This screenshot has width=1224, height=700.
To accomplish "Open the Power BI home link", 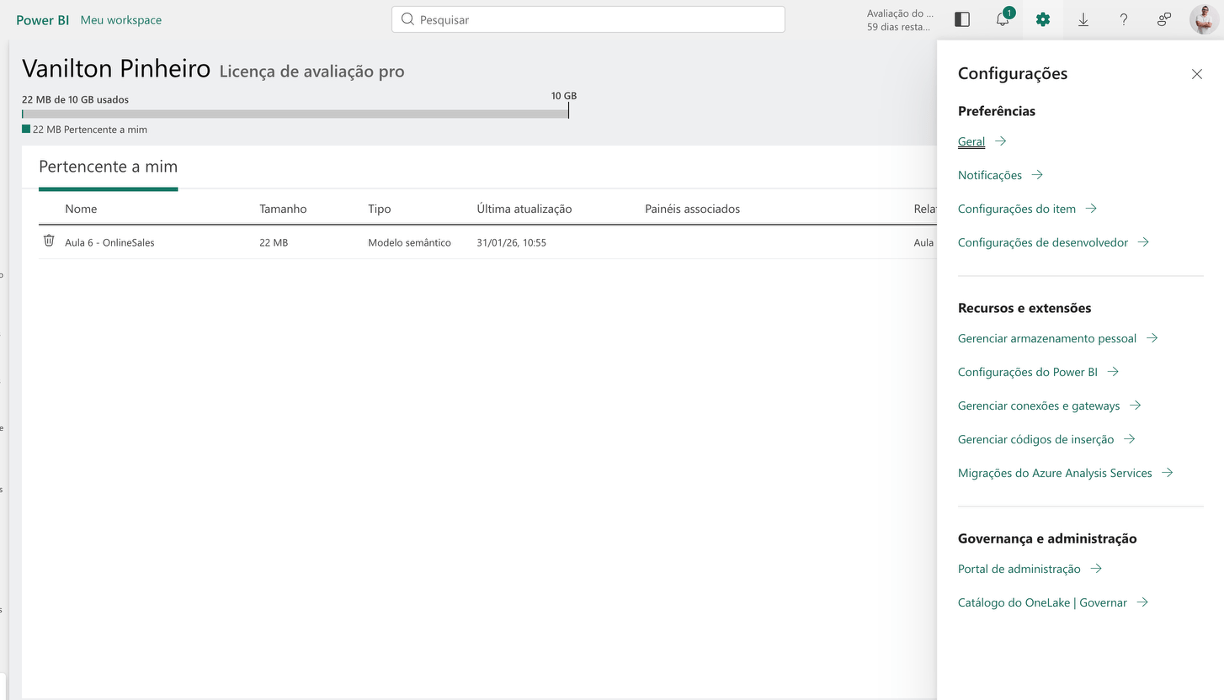I will coord(42,20).
